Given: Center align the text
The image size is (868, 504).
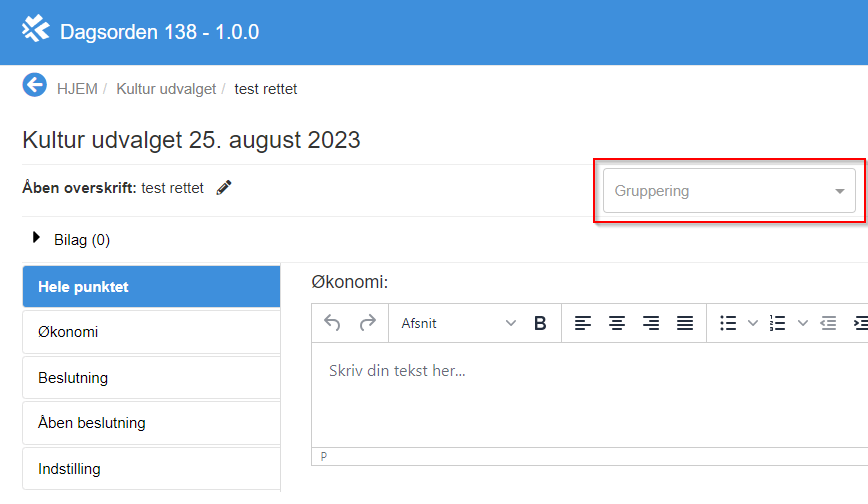Looking at the screenshot, I should click(x=617, y=323).
